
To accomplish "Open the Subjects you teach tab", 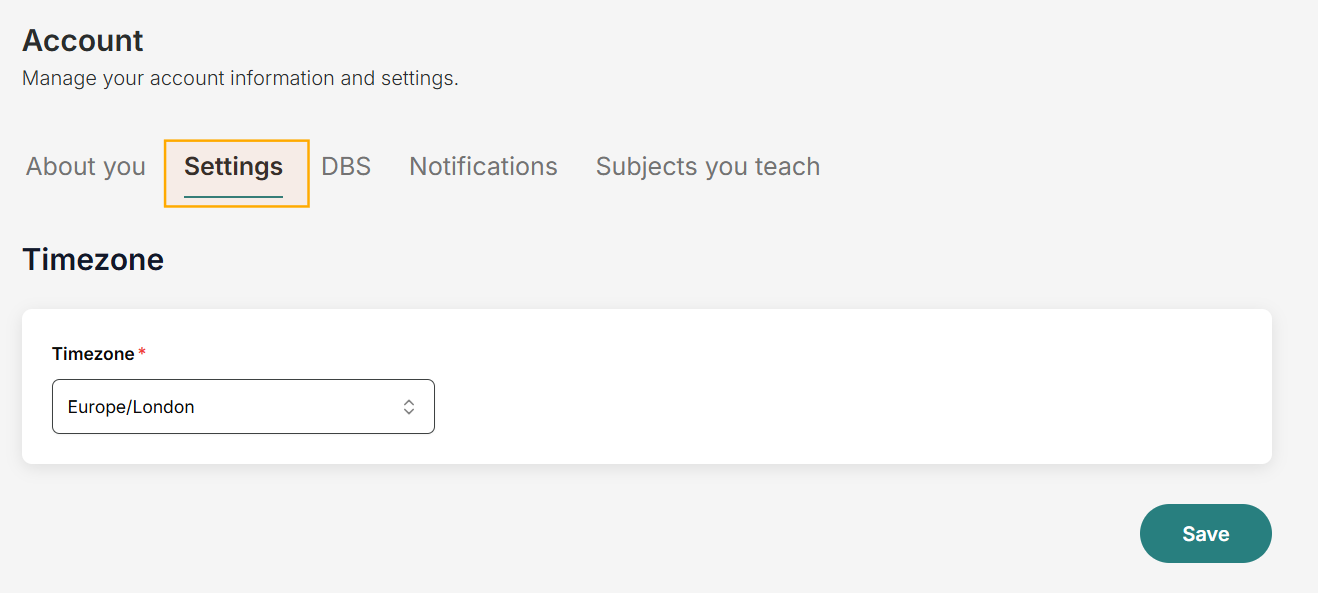I will [x=707, y=167].
